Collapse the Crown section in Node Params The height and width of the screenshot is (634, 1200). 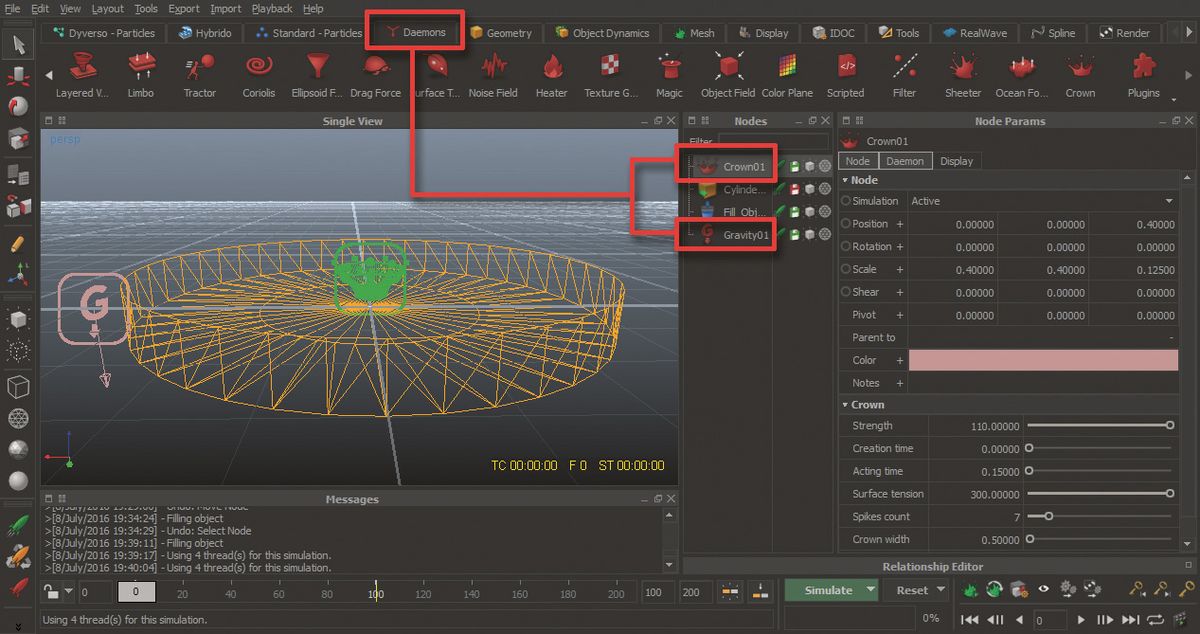click(x=845, y=404)
